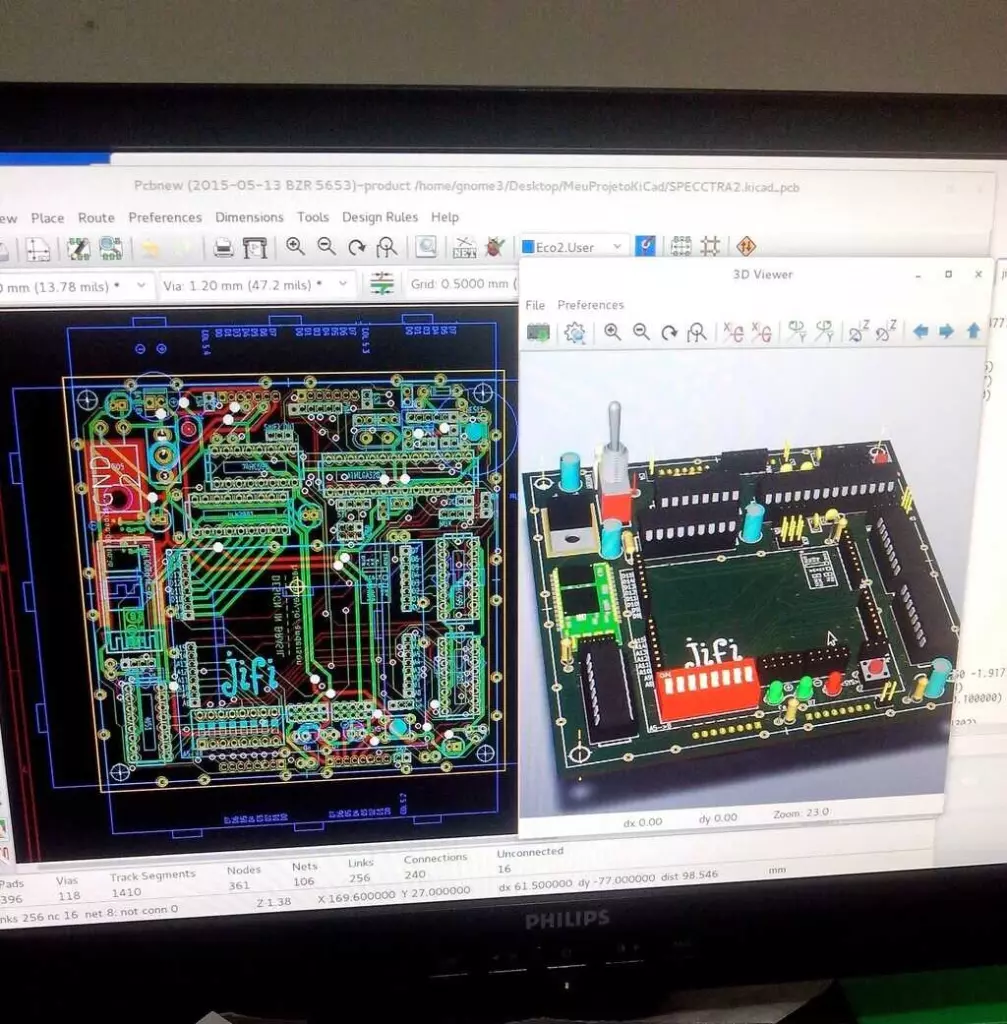Toggle track and autorouting mode

(x=711, y=246)
